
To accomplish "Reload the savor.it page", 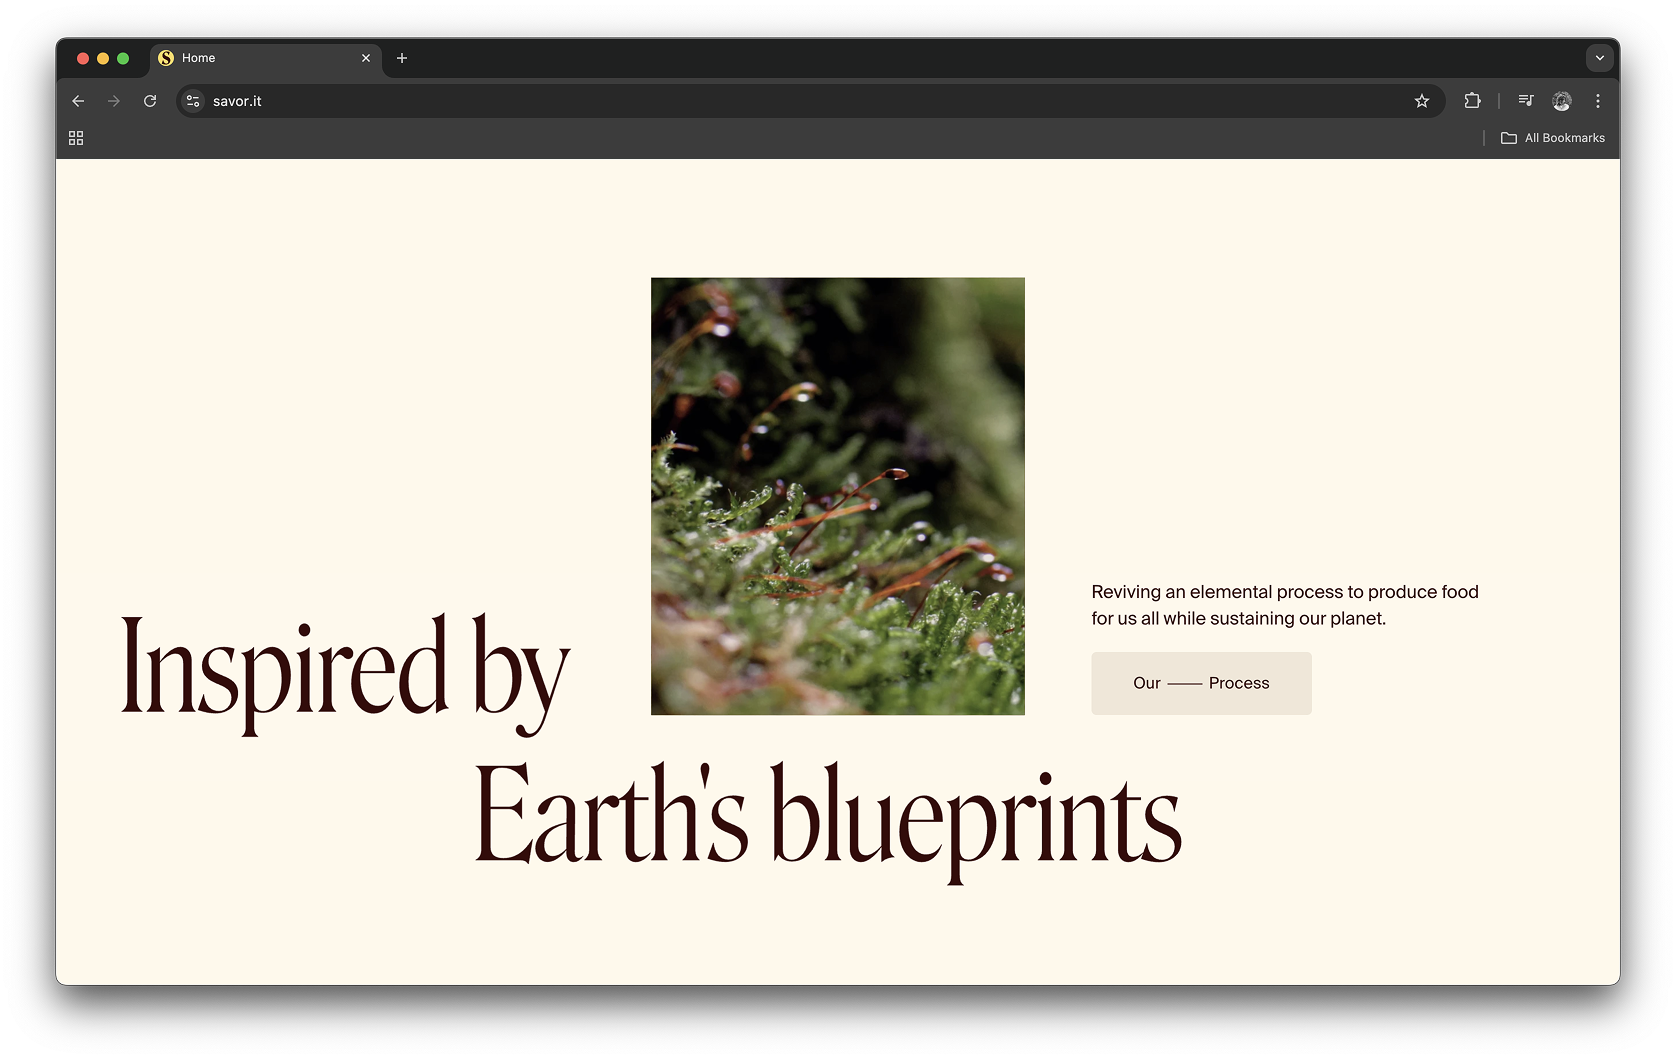I will (150, 101).
